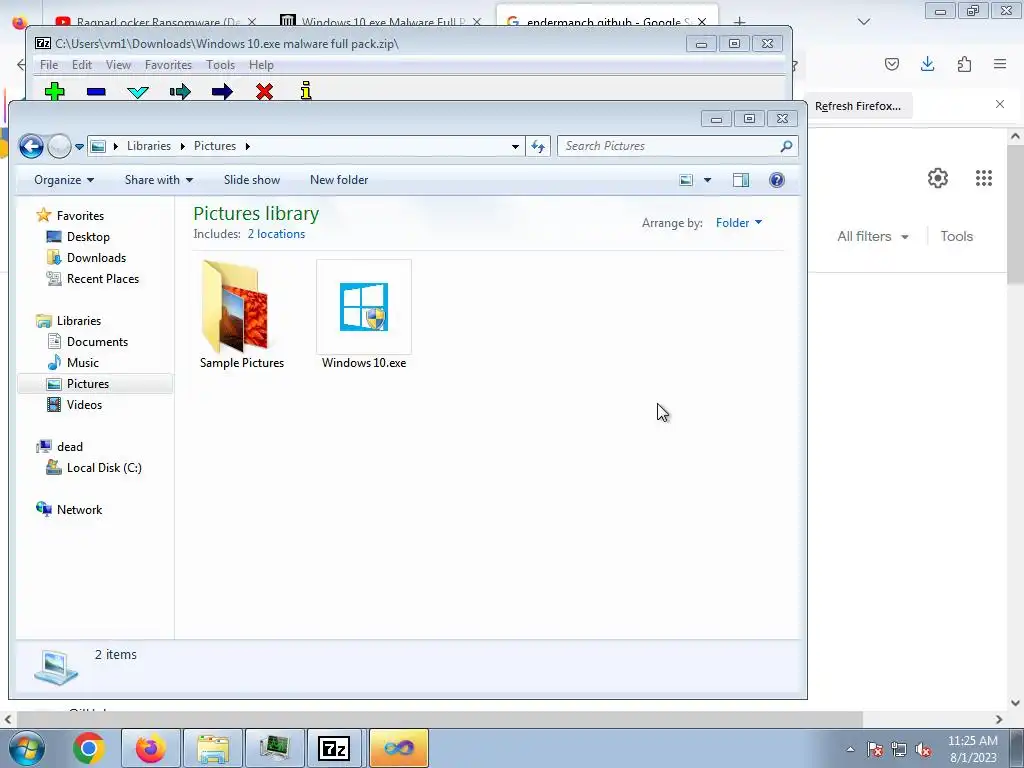1024x768 pixels.
Task: Click the 7-Zip Add green plus icon
Action: click(55, 91)
